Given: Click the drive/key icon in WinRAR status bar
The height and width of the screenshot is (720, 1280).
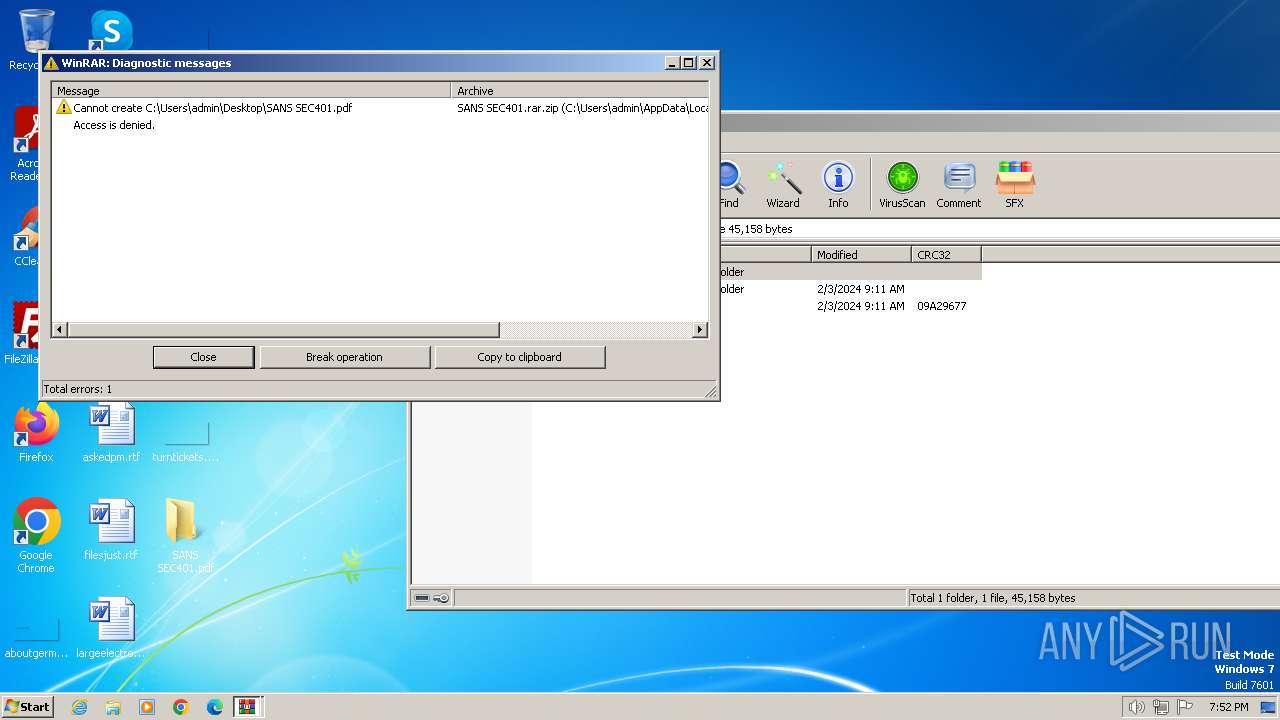Looking at the screenshot, I should coord(432,598).
